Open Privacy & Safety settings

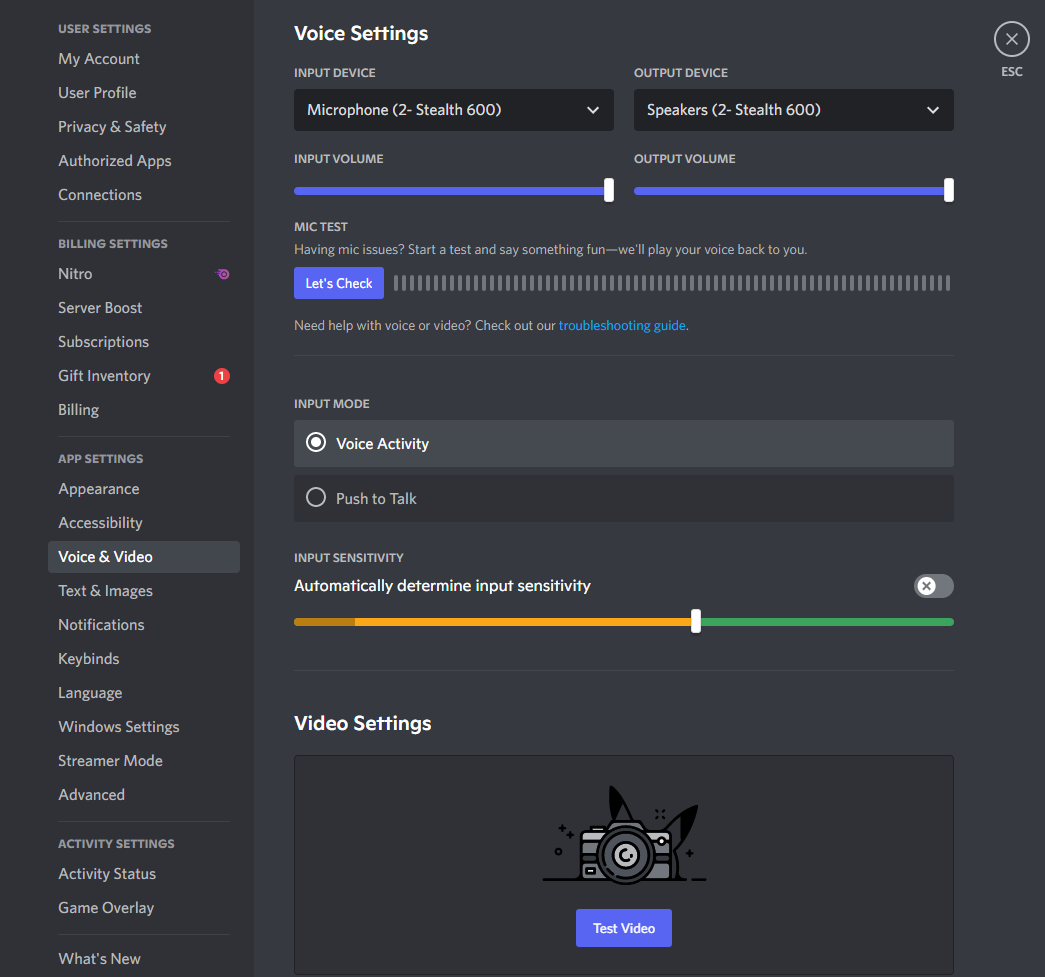click(112, 127)
